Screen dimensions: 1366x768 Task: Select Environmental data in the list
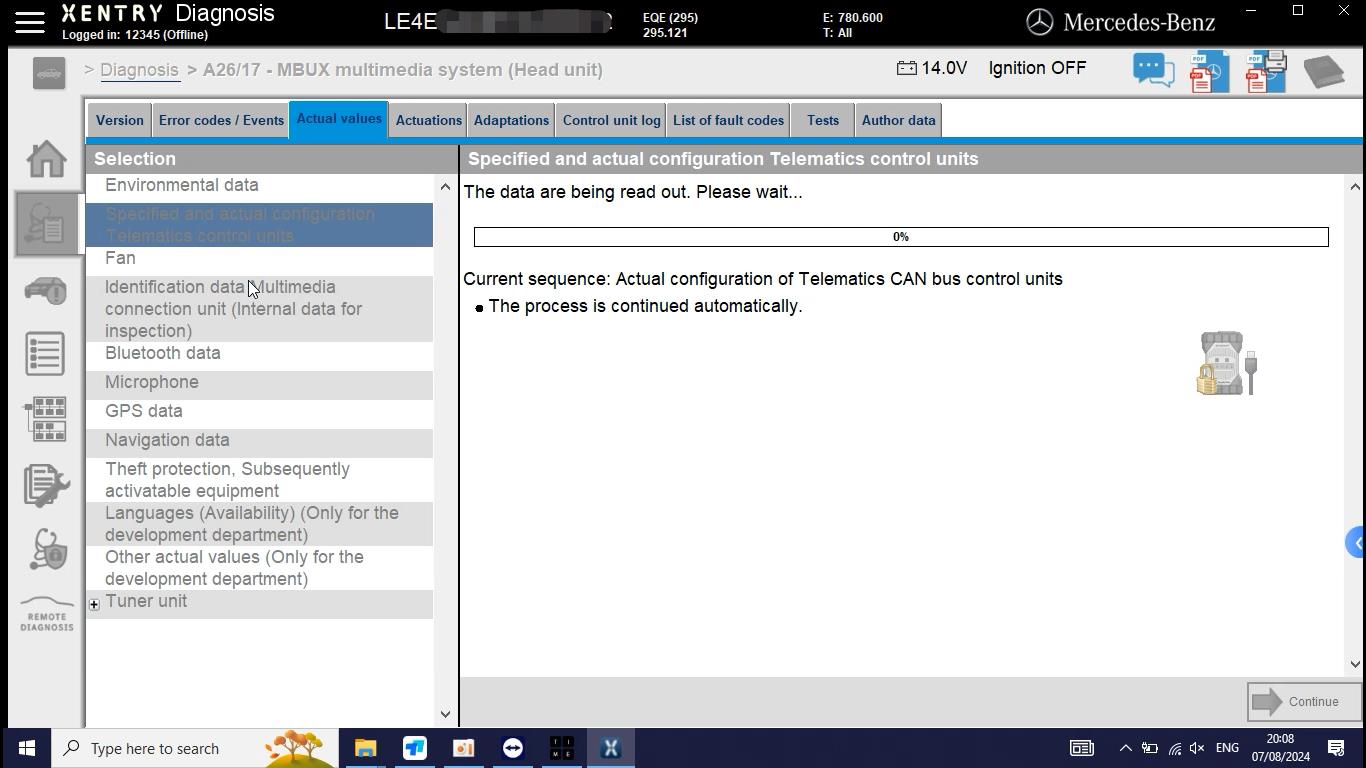[260, 186]
